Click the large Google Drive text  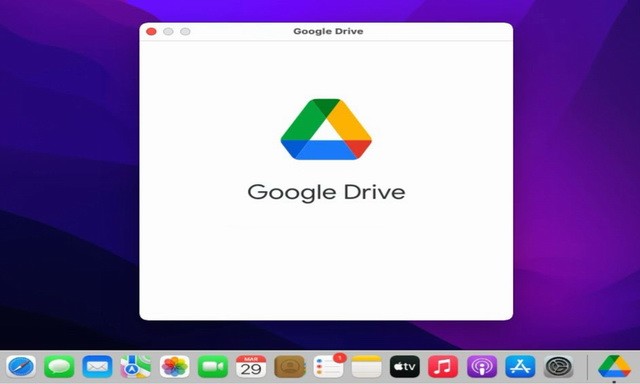coord(326,192)
